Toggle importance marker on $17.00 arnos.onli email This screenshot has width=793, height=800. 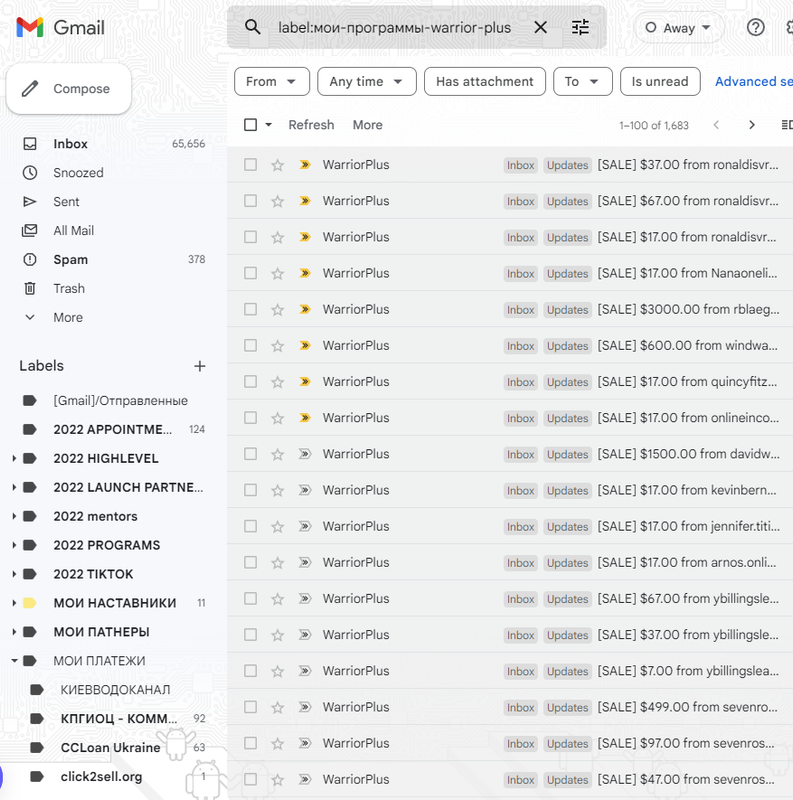pyautogui.click(x=305, y=563)
